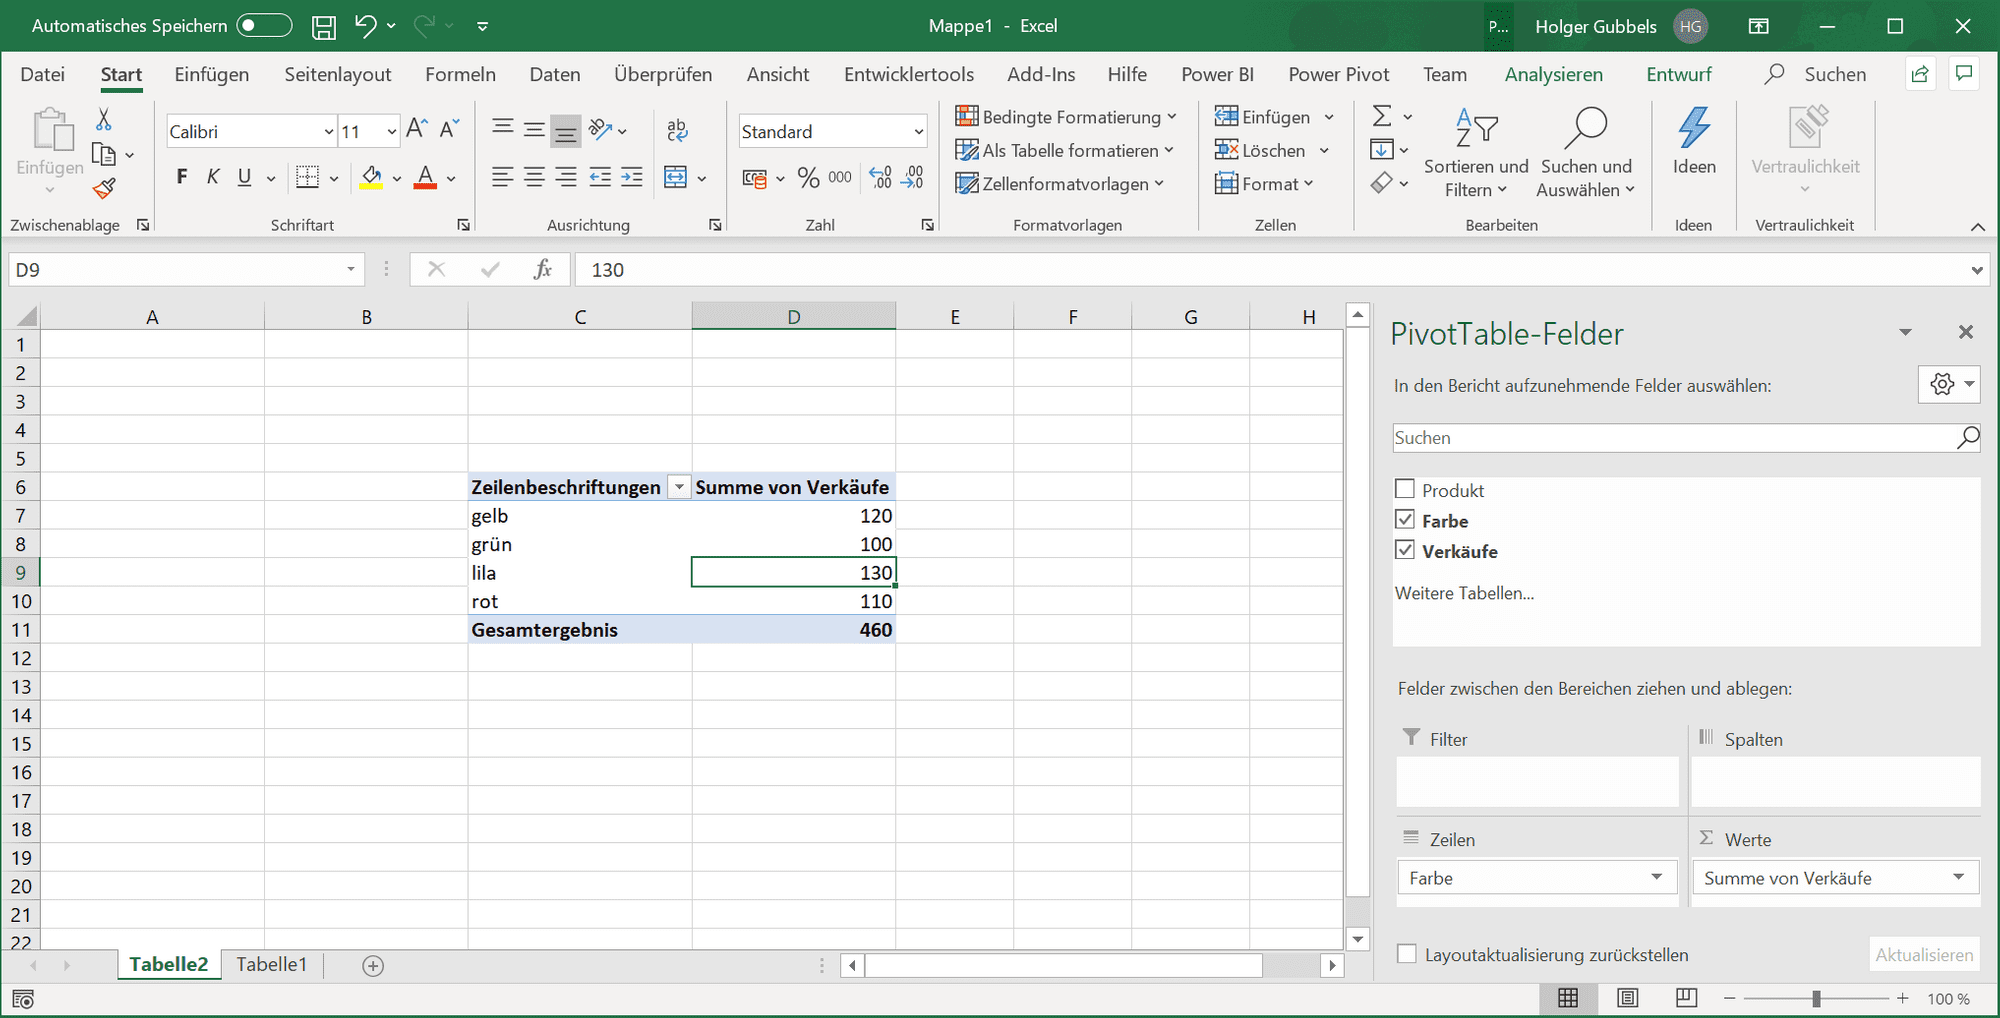Uncheck the Farbe field checkbox
The width and height of the screenshot is (2000, 1018).
(1405, 520)
